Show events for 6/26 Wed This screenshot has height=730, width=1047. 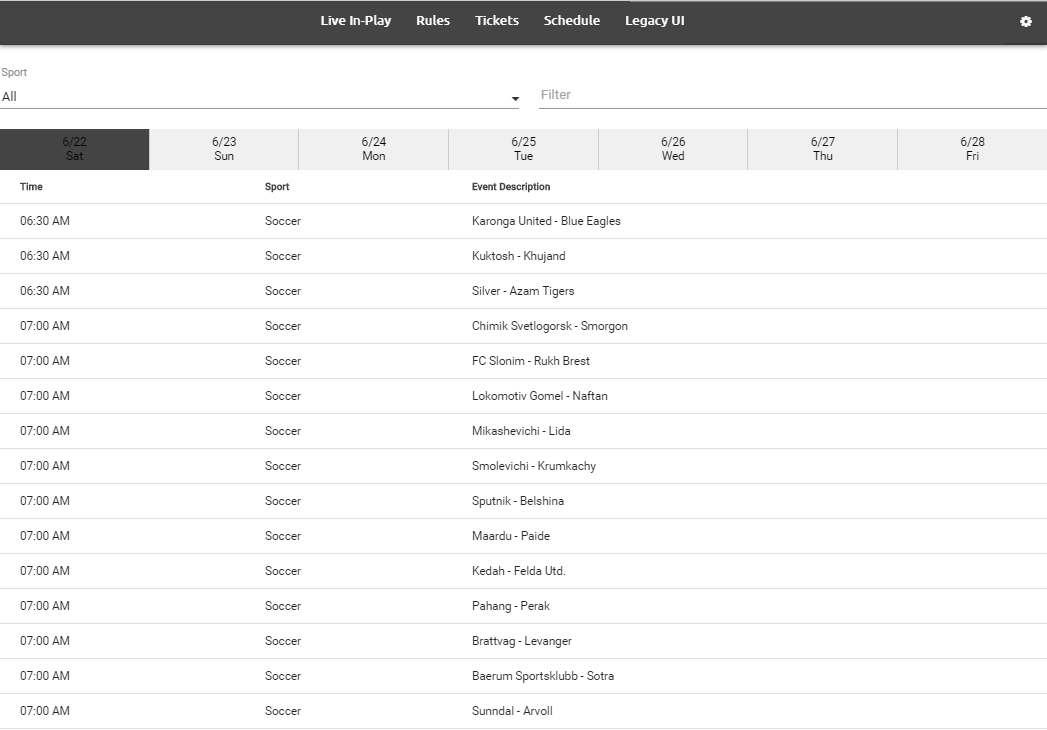click(x=673, y=149)
